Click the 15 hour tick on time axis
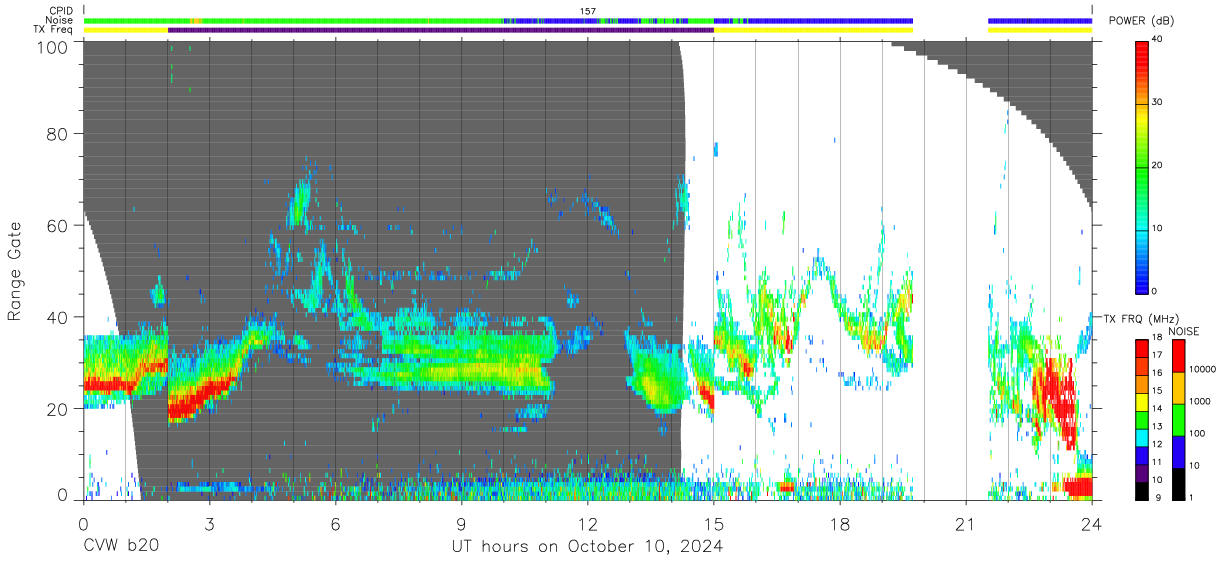This screenshot has width=1228, height=567. [714, 524]
